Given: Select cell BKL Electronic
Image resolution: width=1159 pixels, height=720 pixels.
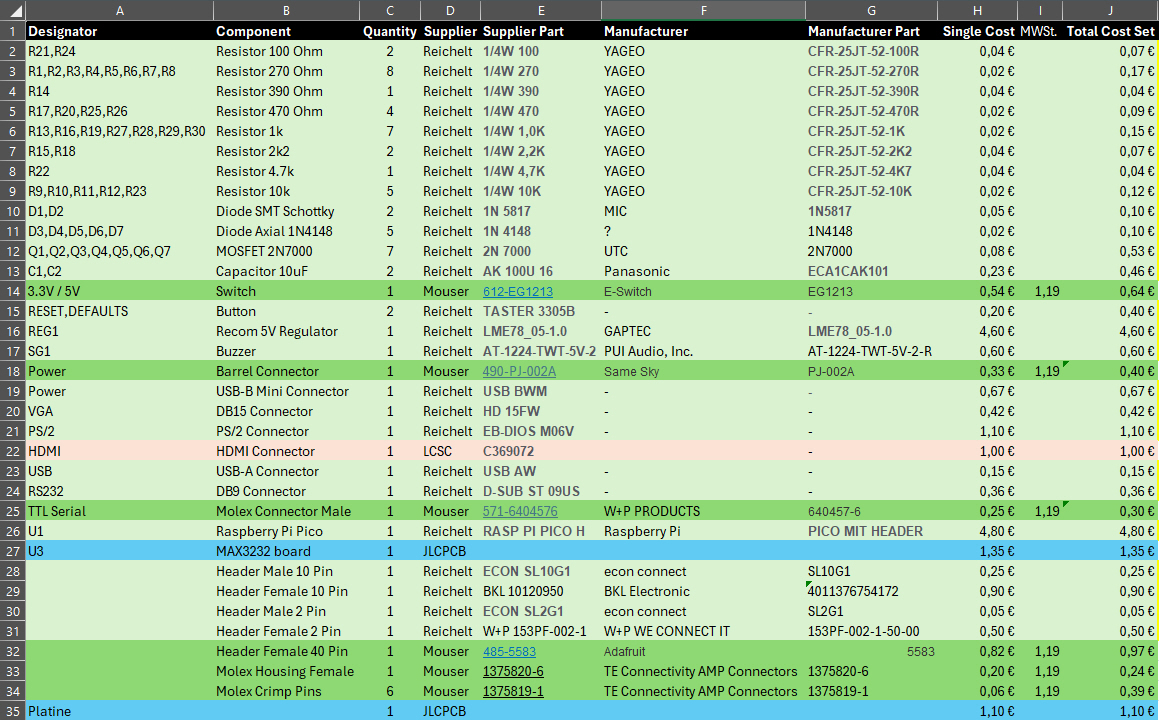Looking at the screenshot, I should 703,591.
